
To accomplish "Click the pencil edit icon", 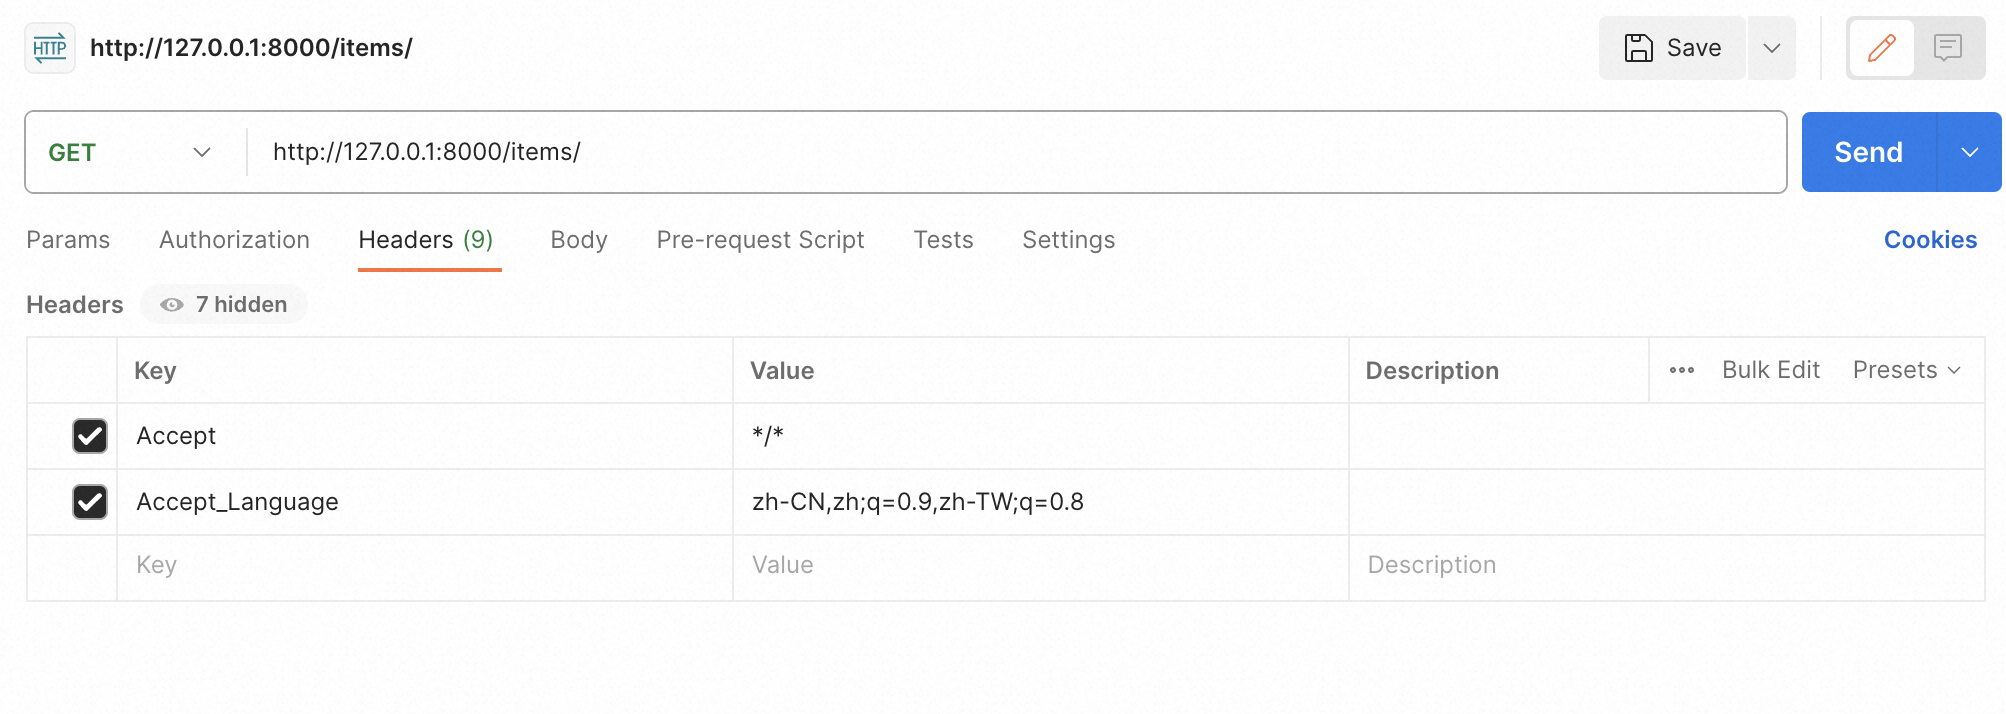I will pos(1881,48).
